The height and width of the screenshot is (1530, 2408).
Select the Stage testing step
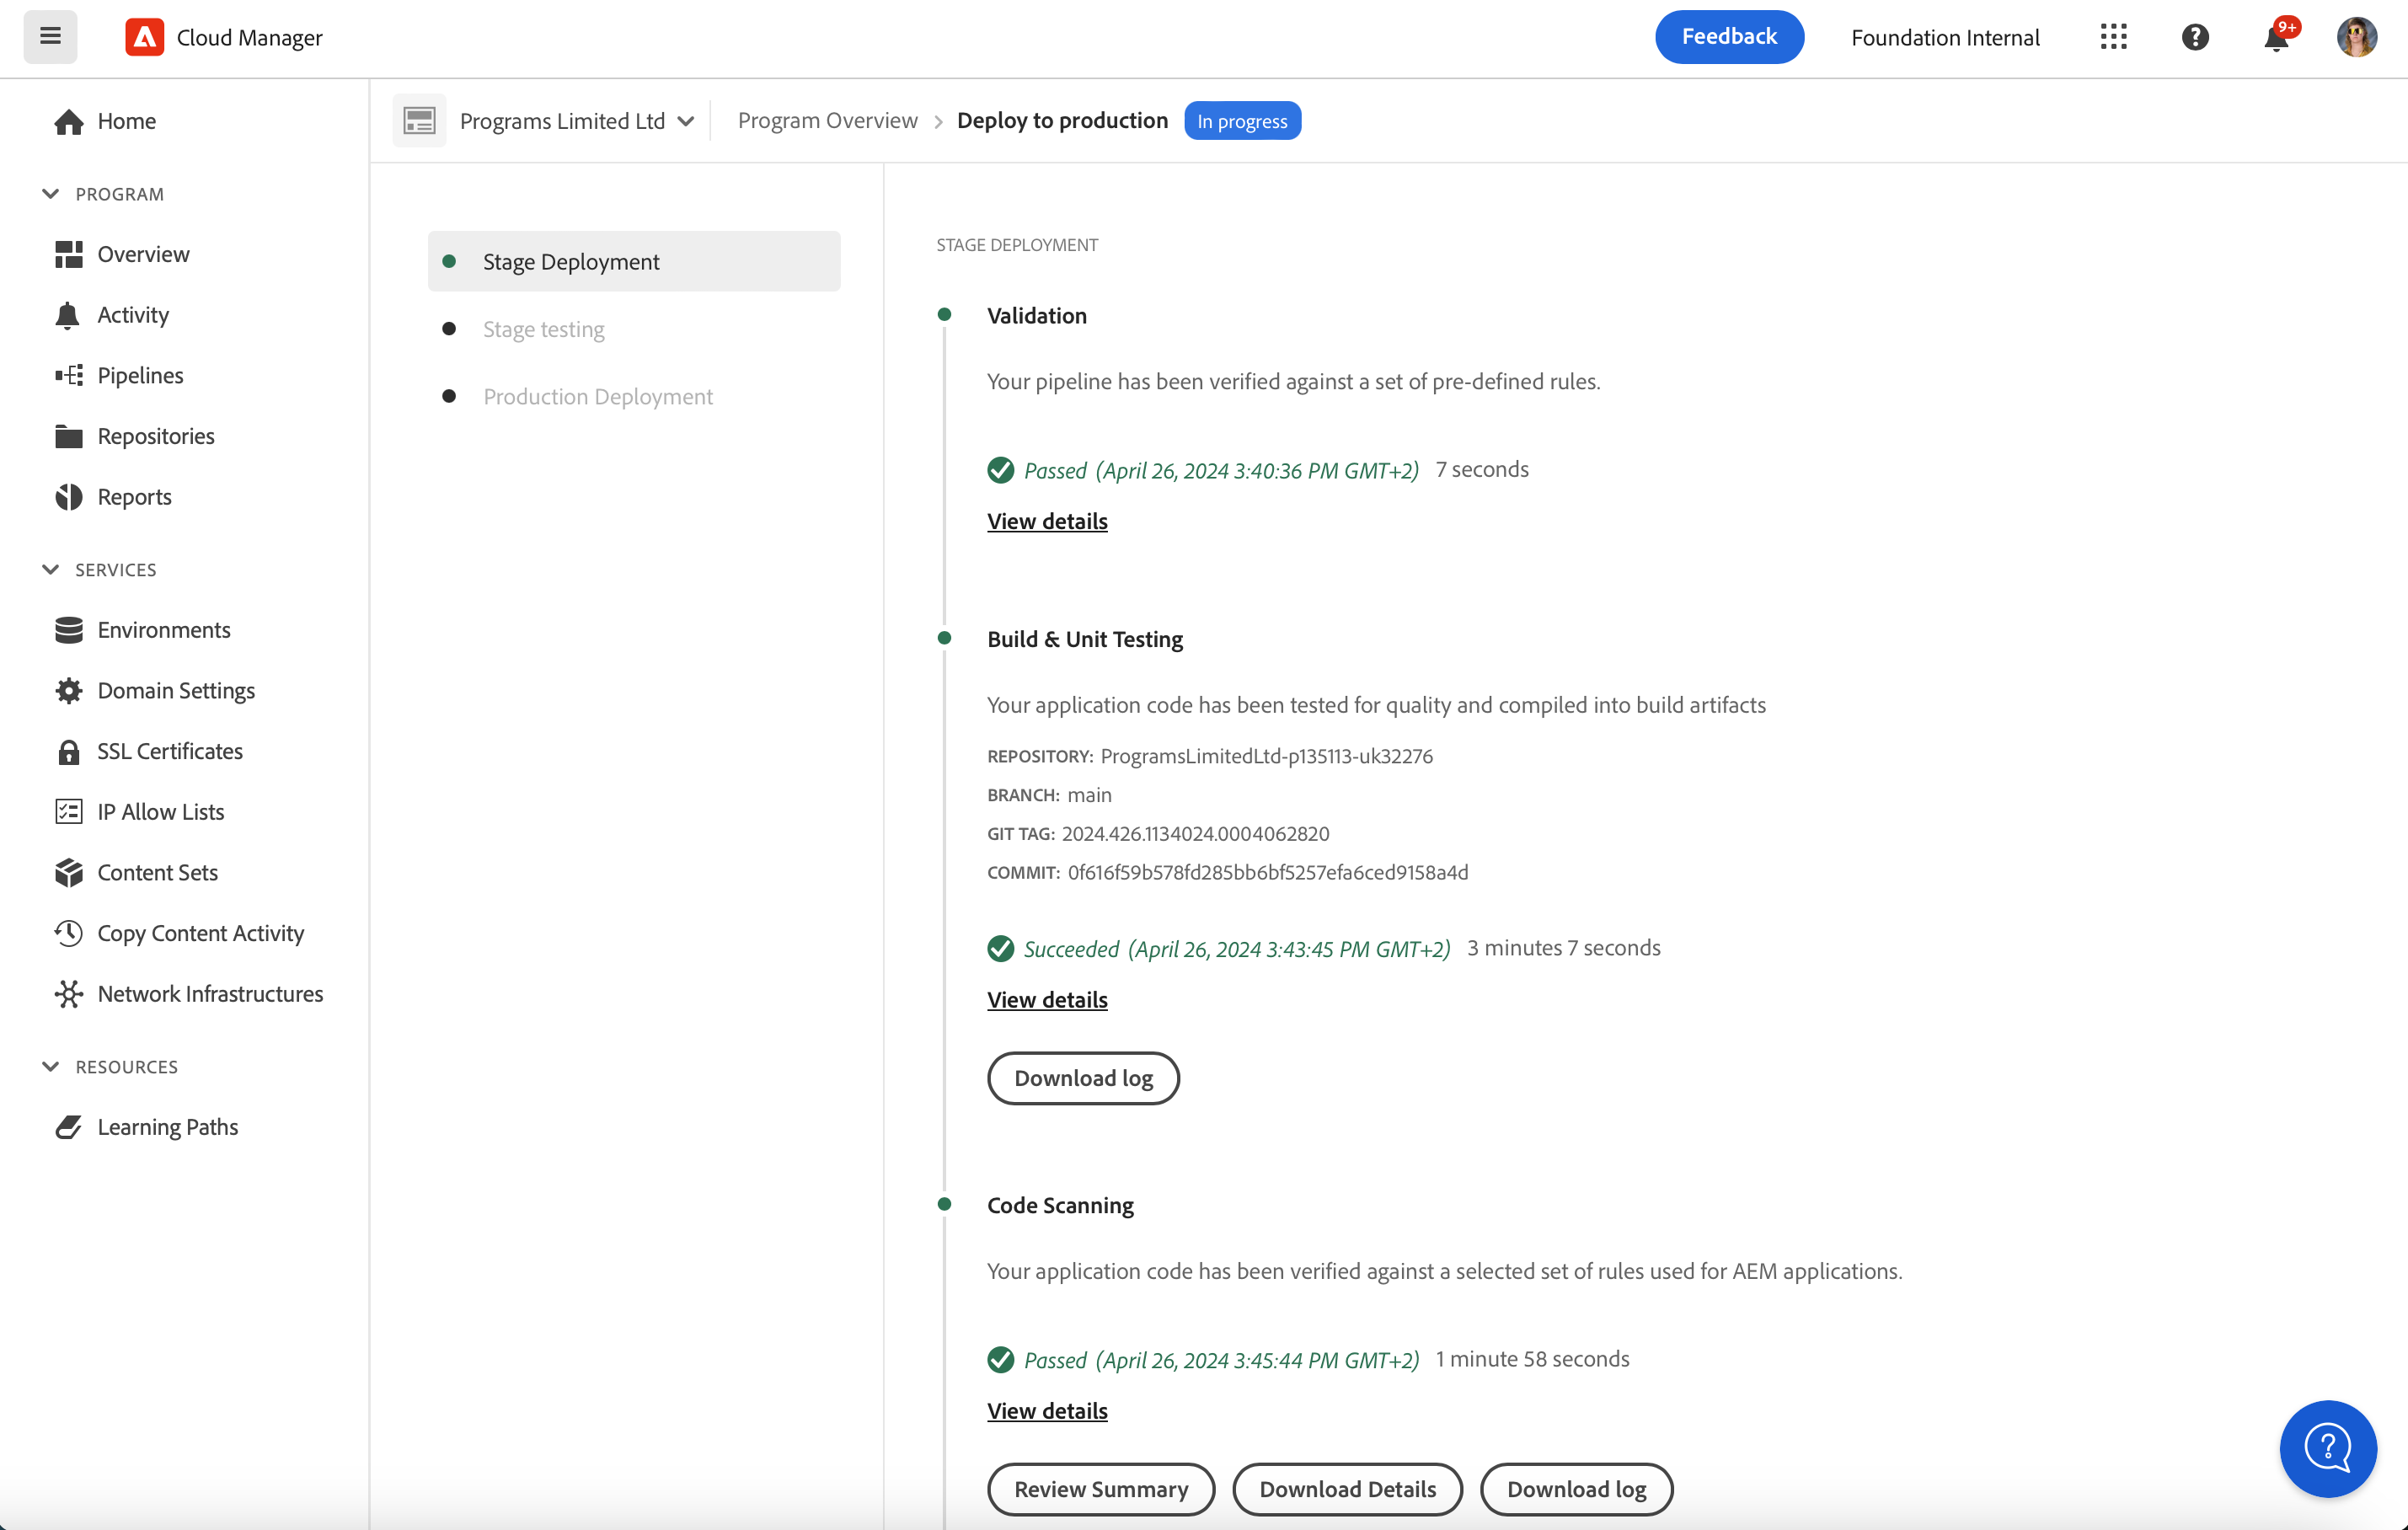click(x=543, y=329)
